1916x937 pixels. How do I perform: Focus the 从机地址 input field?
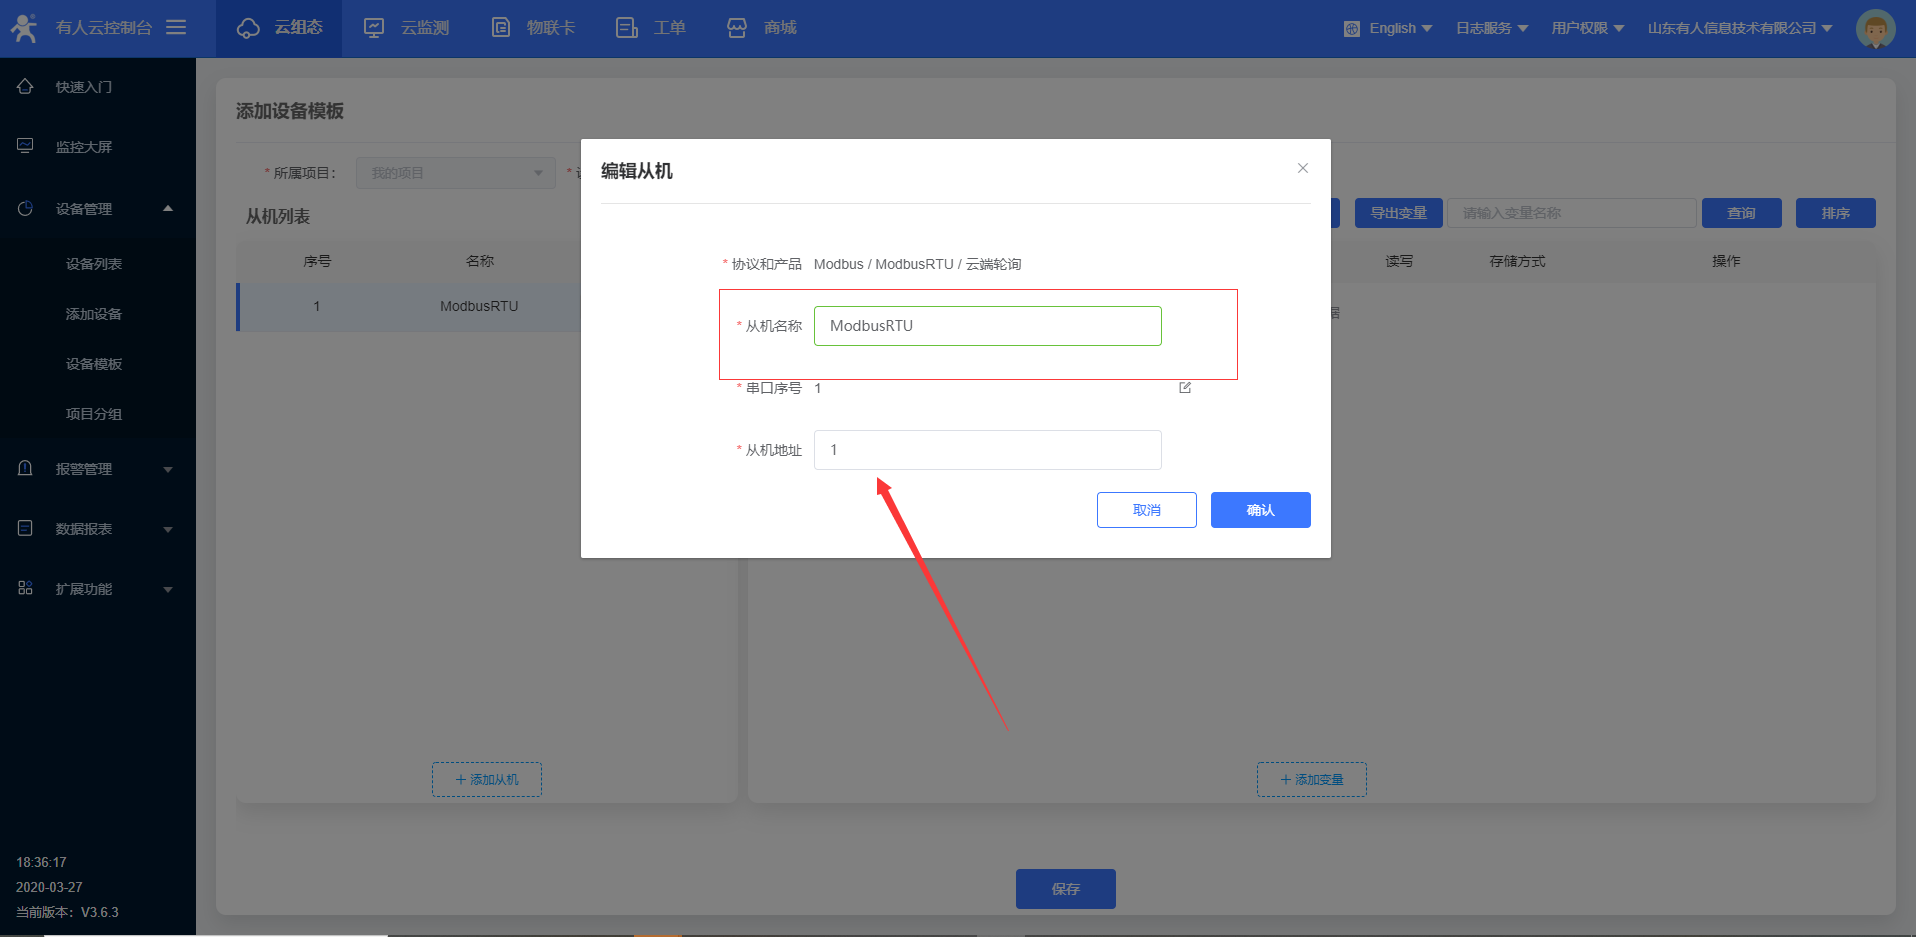pyautogui.click(x=987, y=450)
